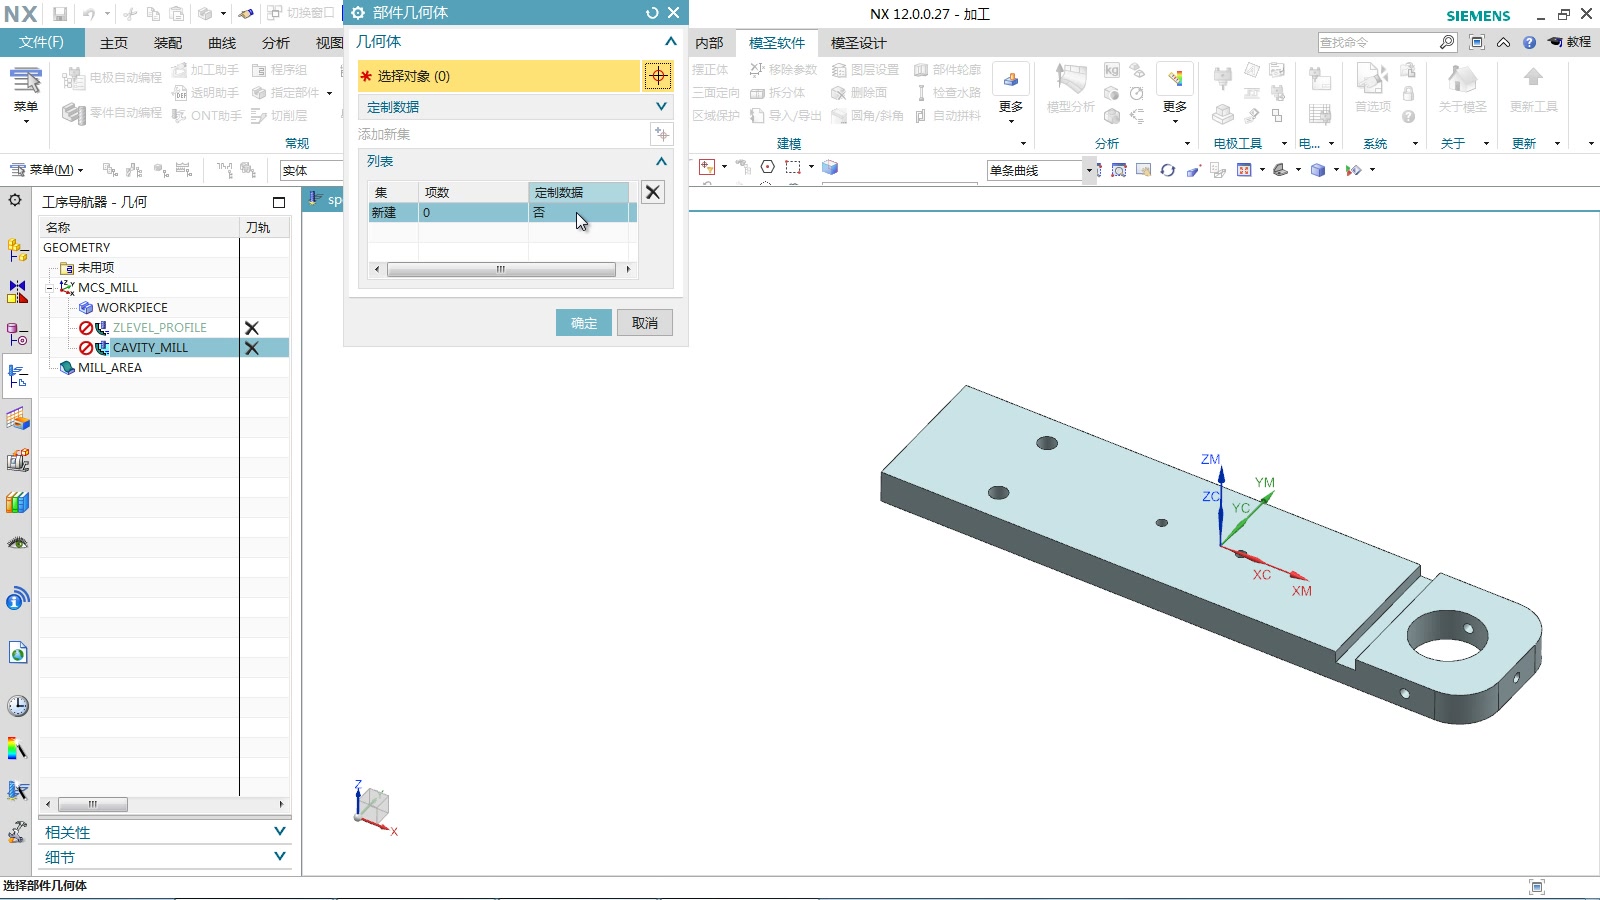Click the 查找命令 search field
Image resolution: width=1600 pixels, height=900 pixels.
coord(1378,42)
